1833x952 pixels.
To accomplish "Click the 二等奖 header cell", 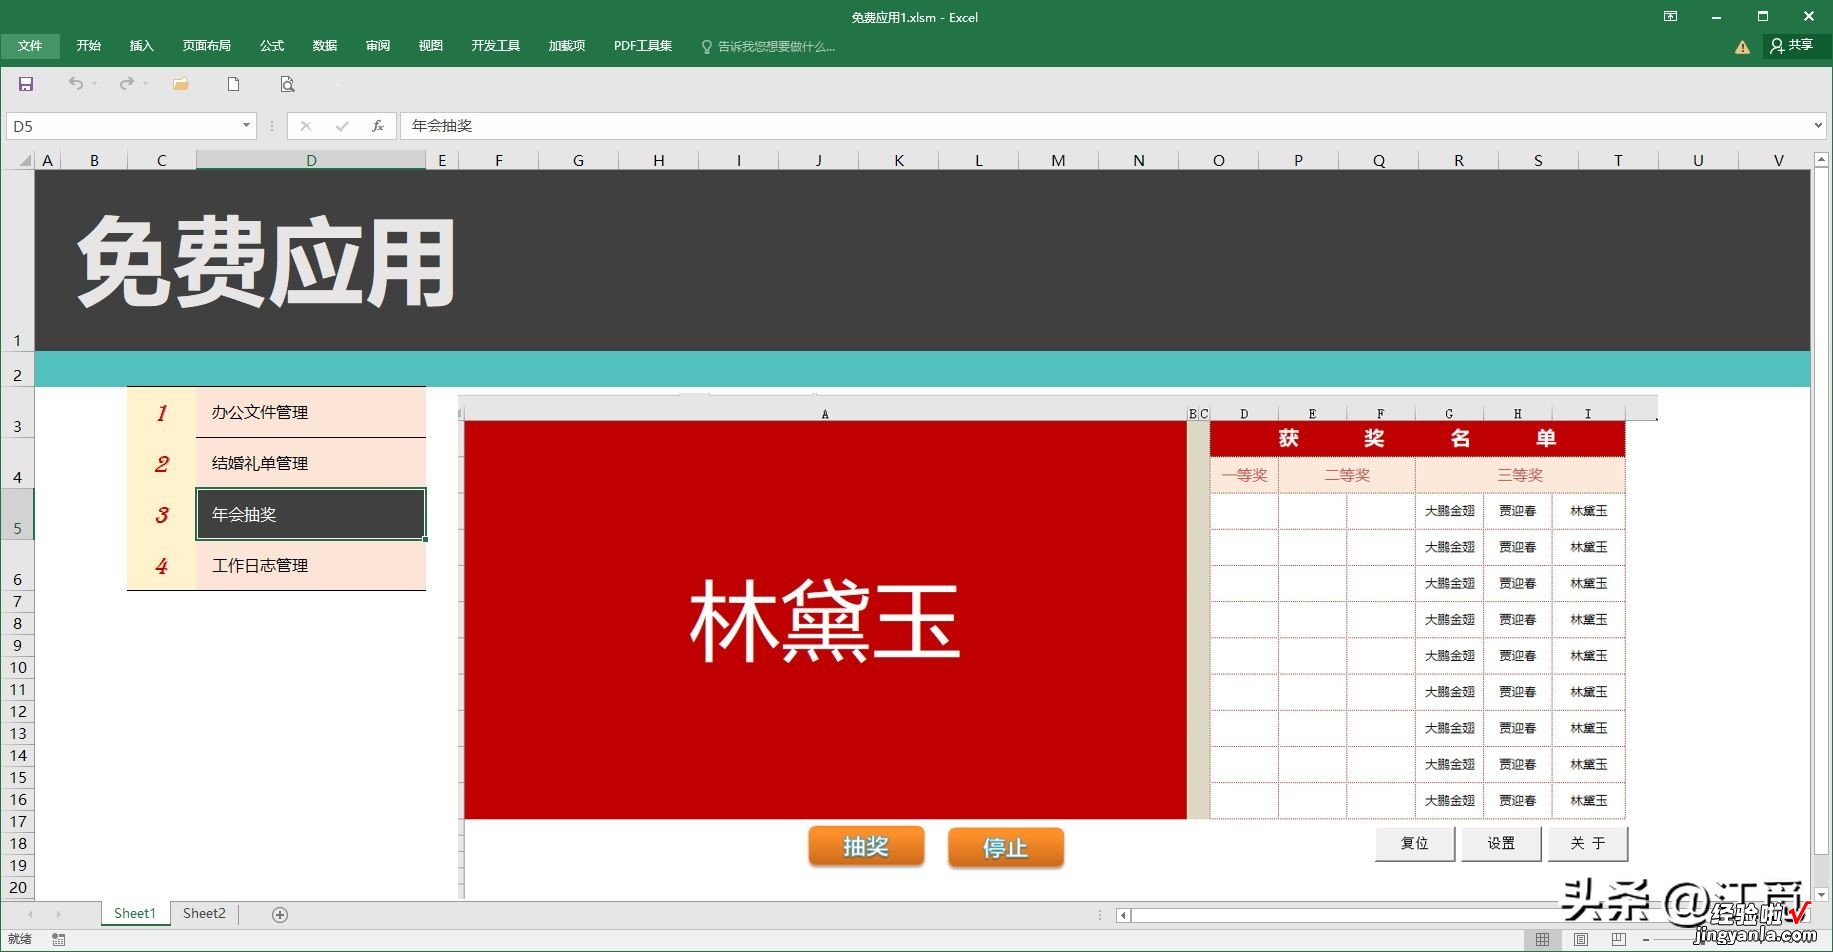I will 1347,475.
